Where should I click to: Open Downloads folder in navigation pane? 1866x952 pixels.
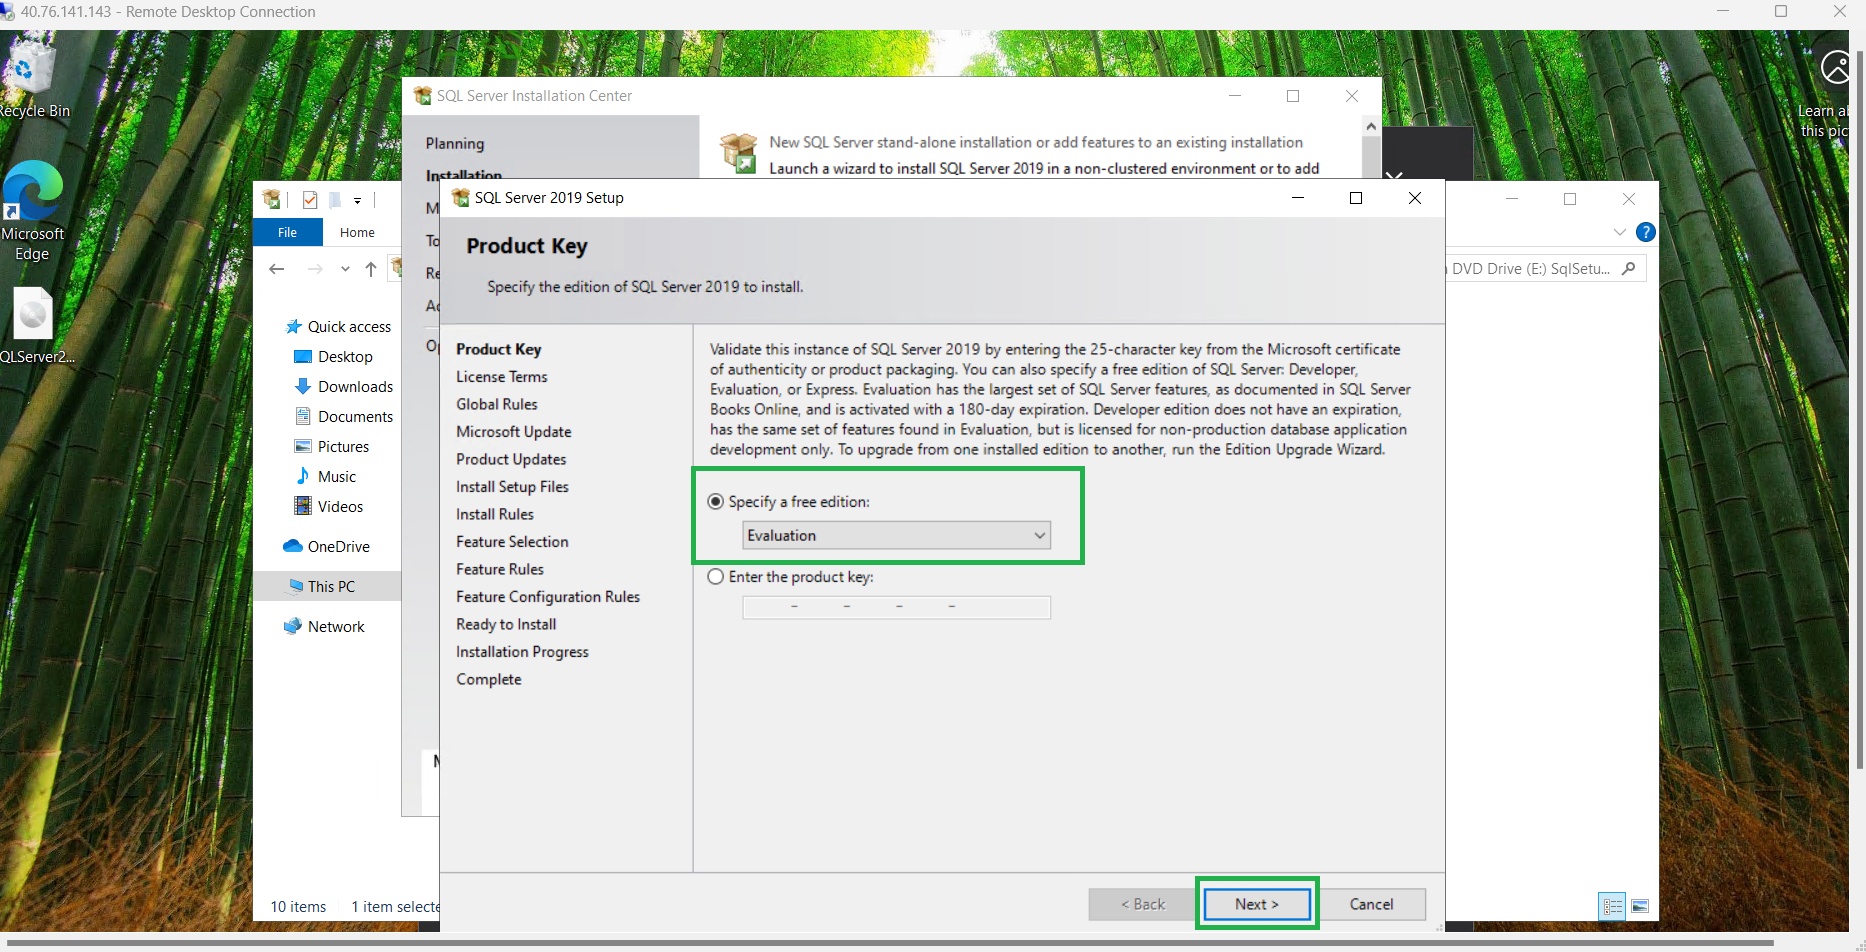click(344, 387)
